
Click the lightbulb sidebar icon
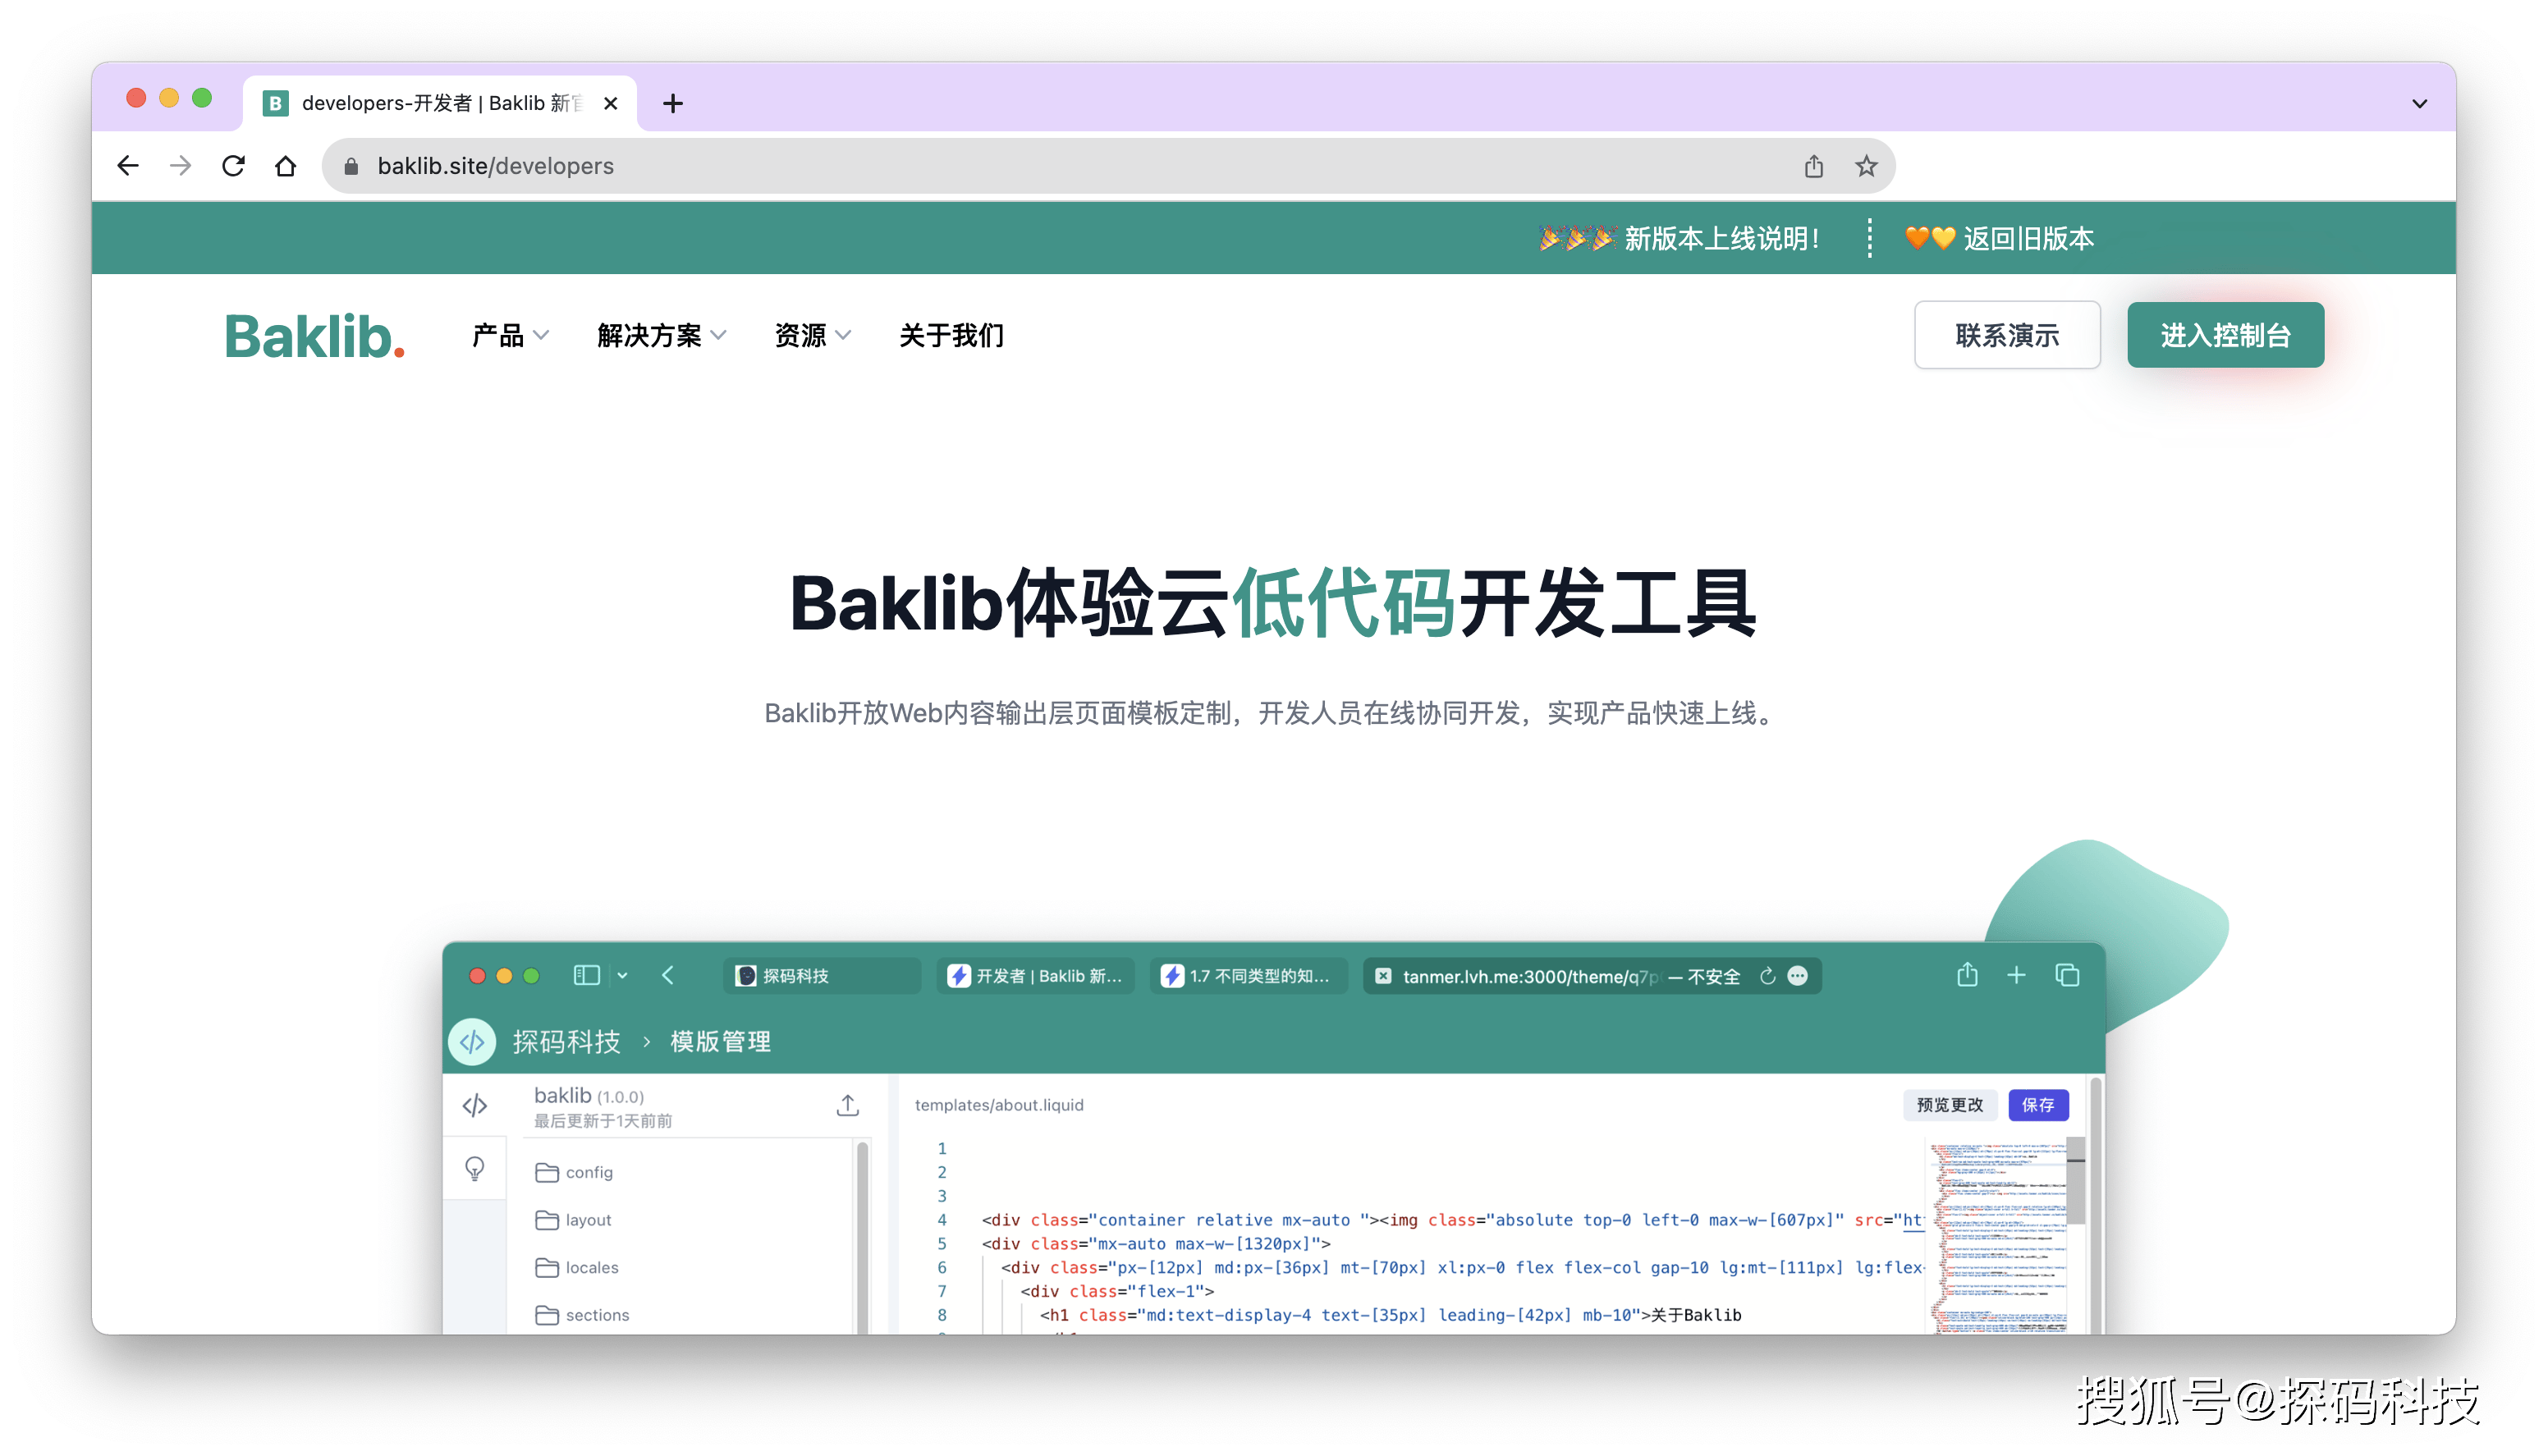[x=475, y=1168]
